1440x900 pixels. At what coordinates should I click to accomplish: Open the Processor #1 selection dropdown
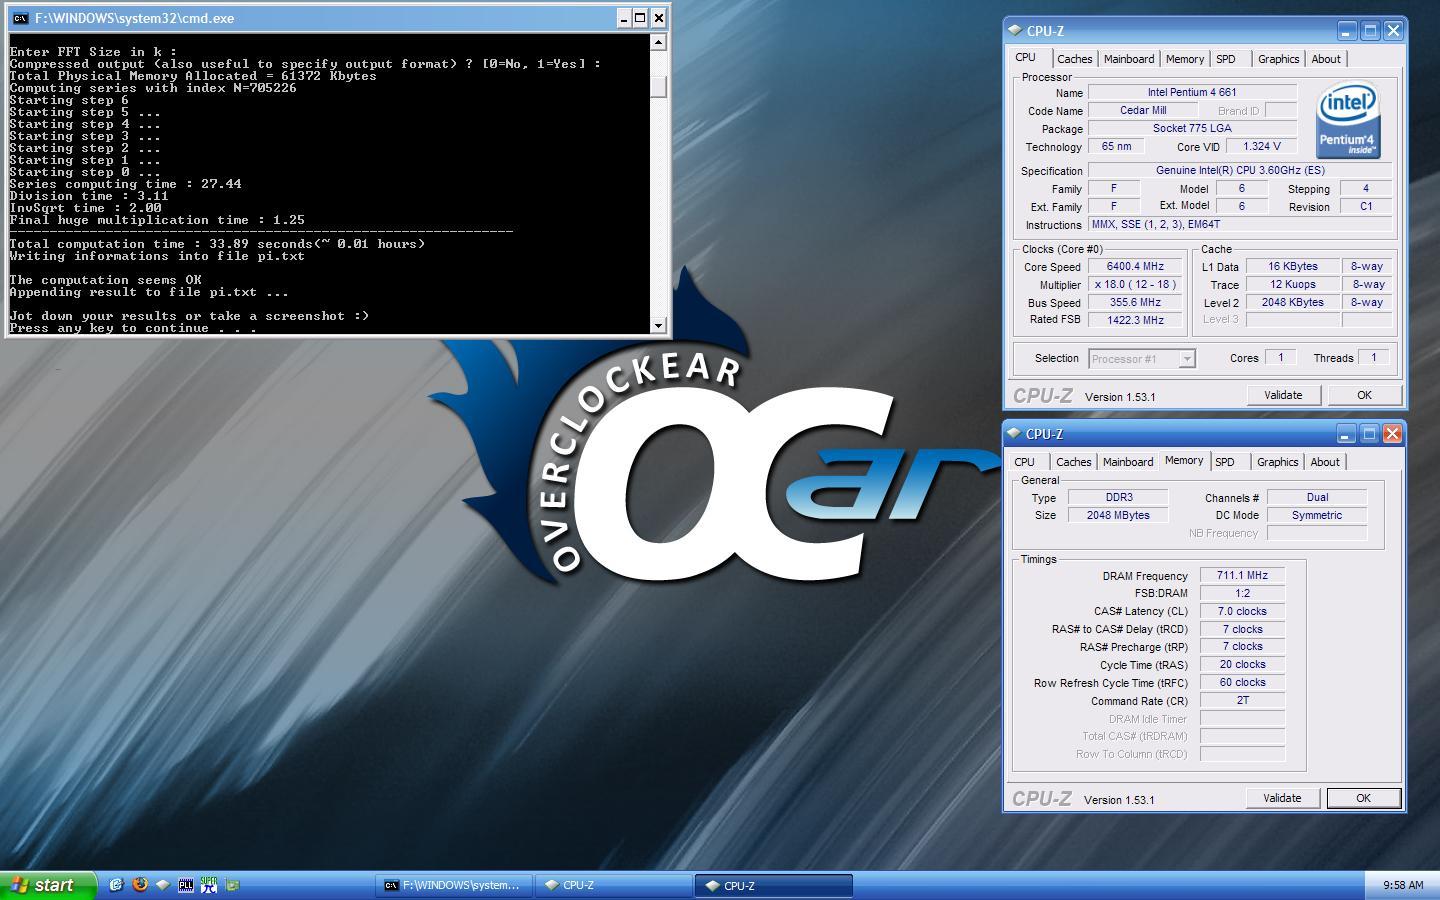[1187, 359]
